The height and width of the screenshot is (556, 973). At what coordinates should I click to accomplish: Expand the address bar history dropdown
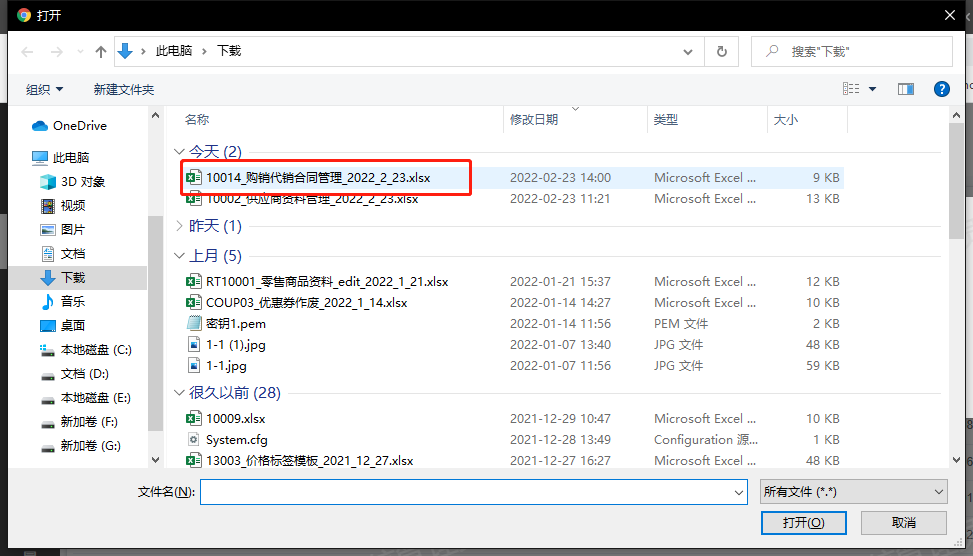click(688, 52)
